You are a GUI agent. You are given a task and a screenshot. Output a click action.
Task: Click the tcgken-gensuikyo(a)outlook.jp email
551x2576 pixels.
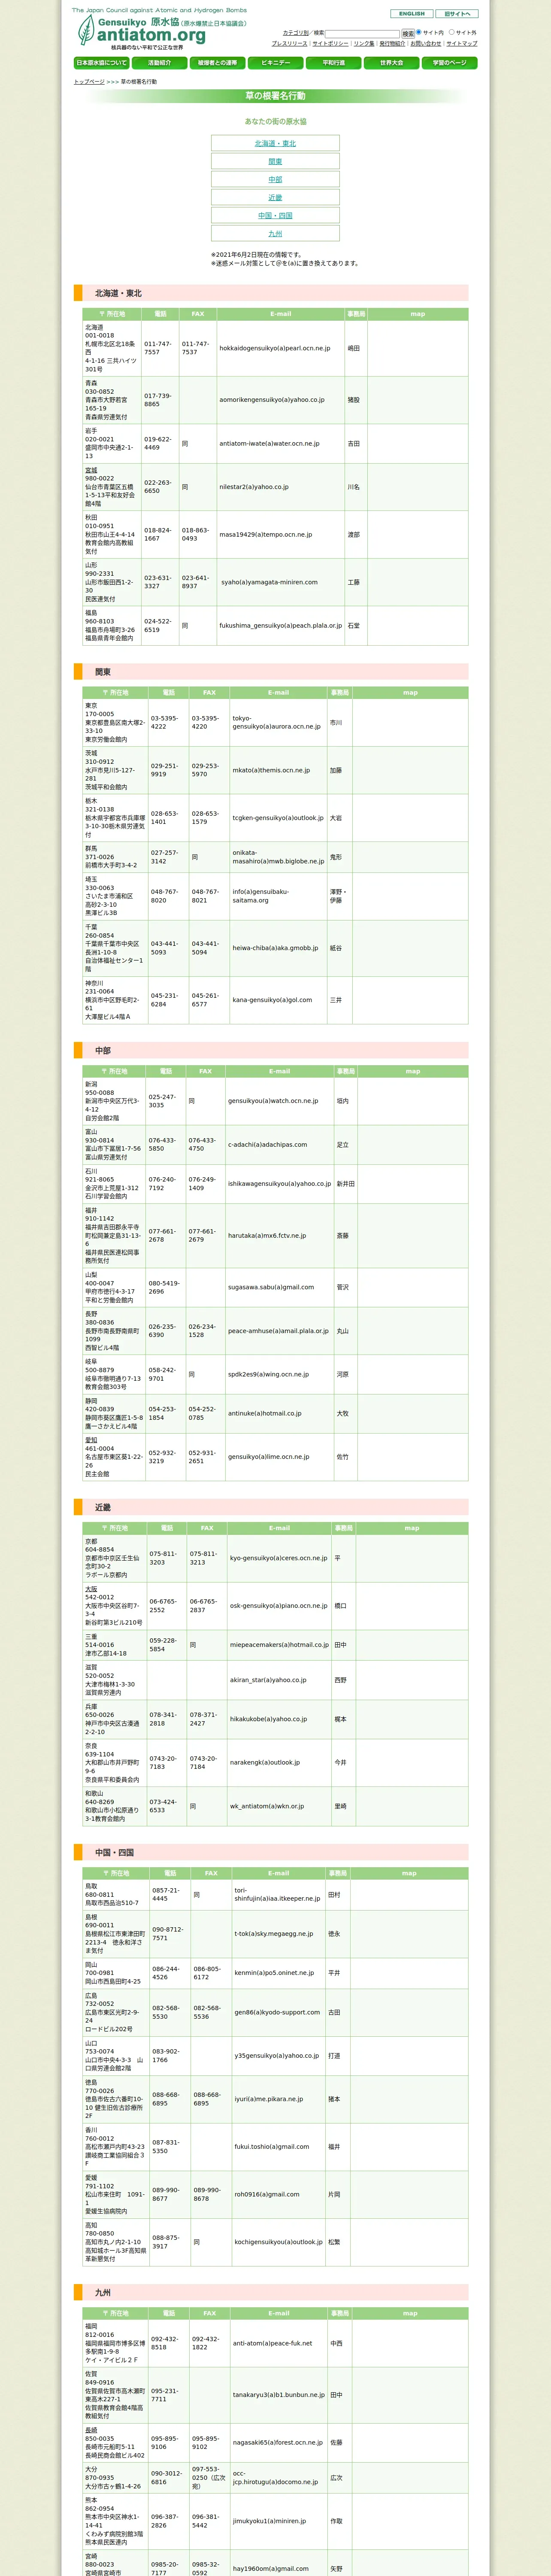pyautogui.click(x=278, y=817)
